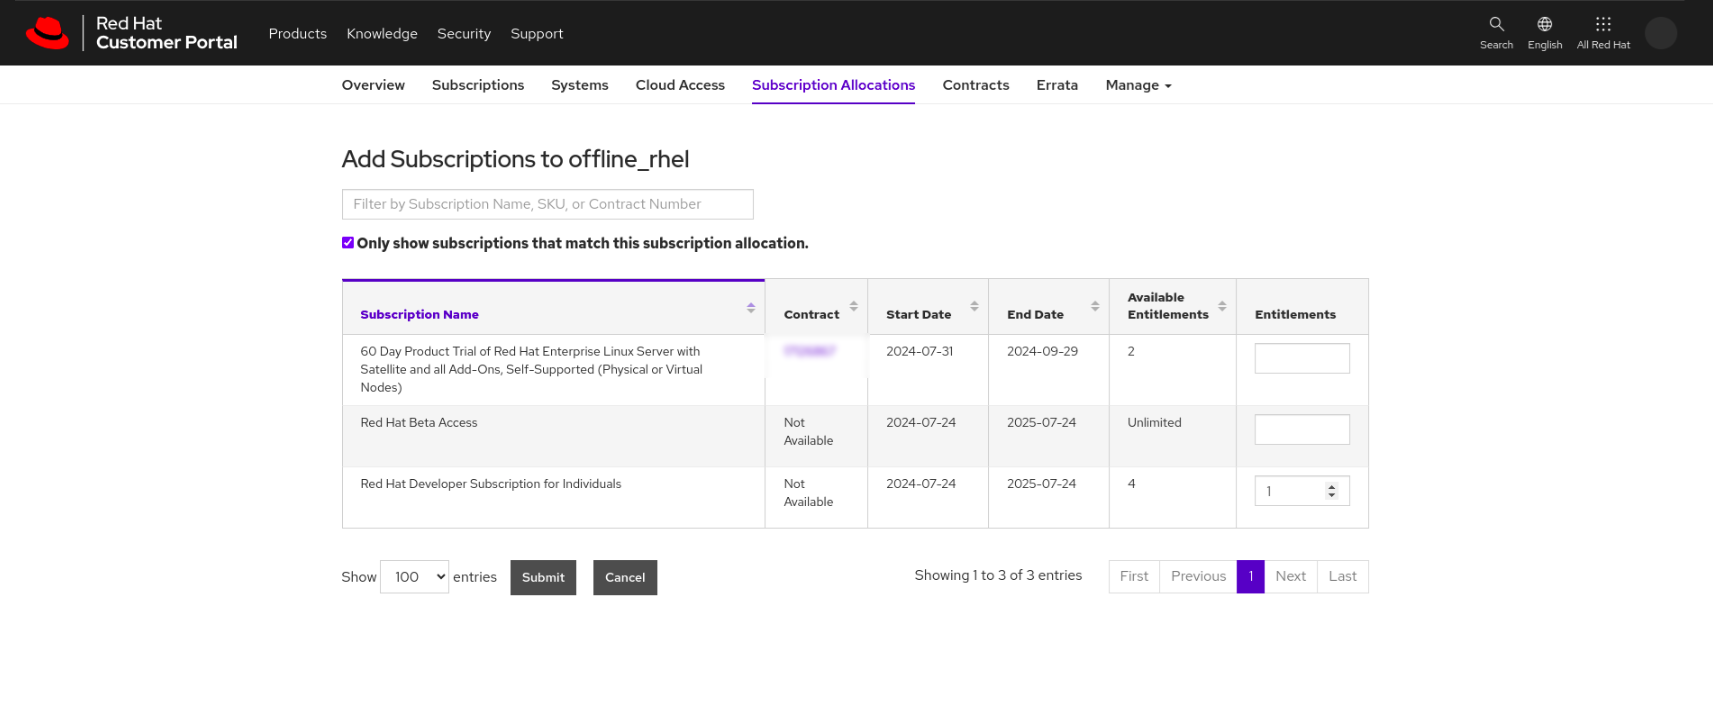The width and height of the screenshot is (1713, 720).
Task: Uncheck only show matching subscriptions checkbox
Action: click(x=348, y=242)
